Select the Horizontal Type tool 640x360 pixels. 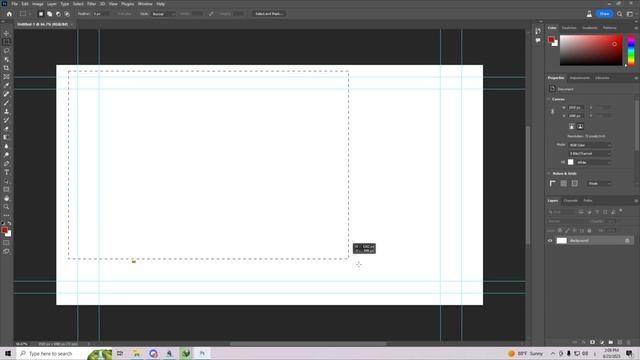tap(6, 172)
